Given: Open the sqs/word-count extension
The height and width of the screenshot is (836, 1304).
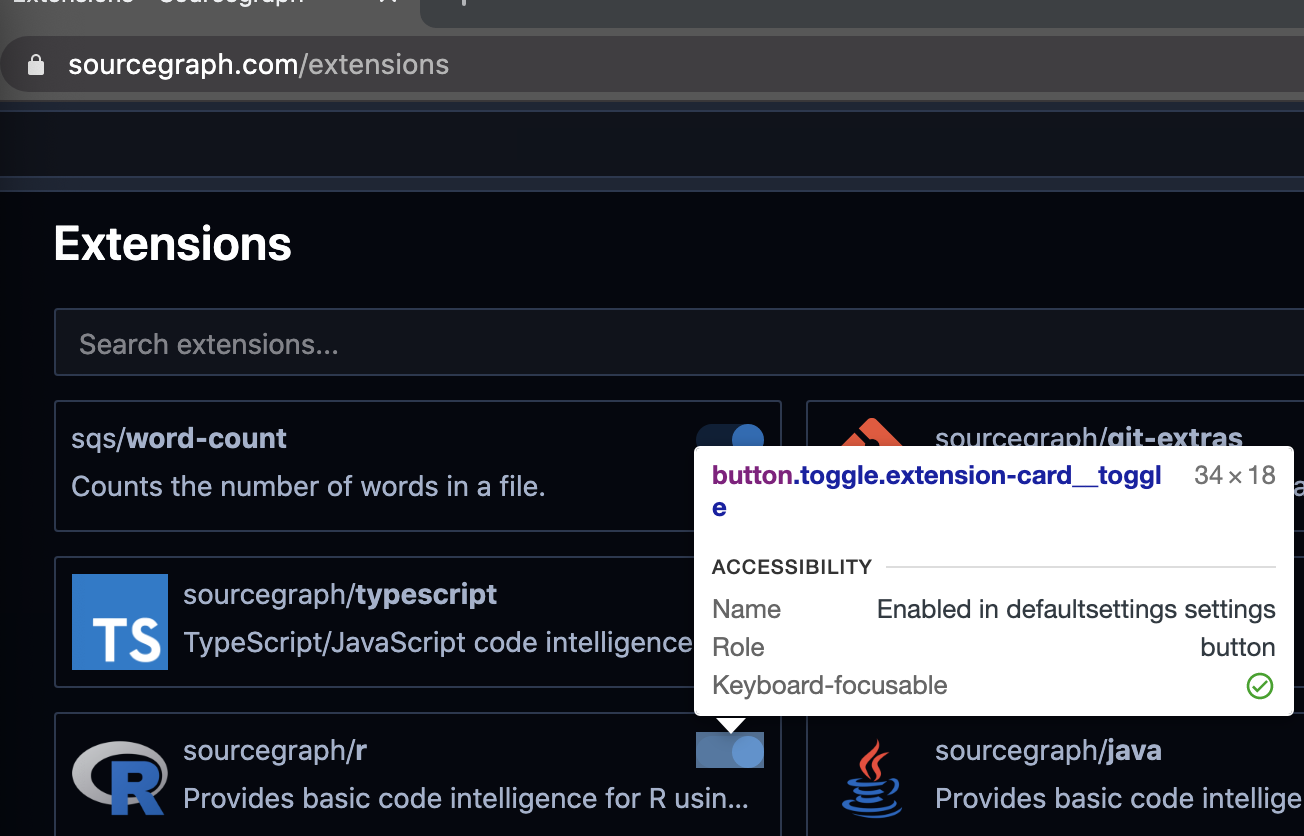Looking at the screenshot, I should pos(179,438).
